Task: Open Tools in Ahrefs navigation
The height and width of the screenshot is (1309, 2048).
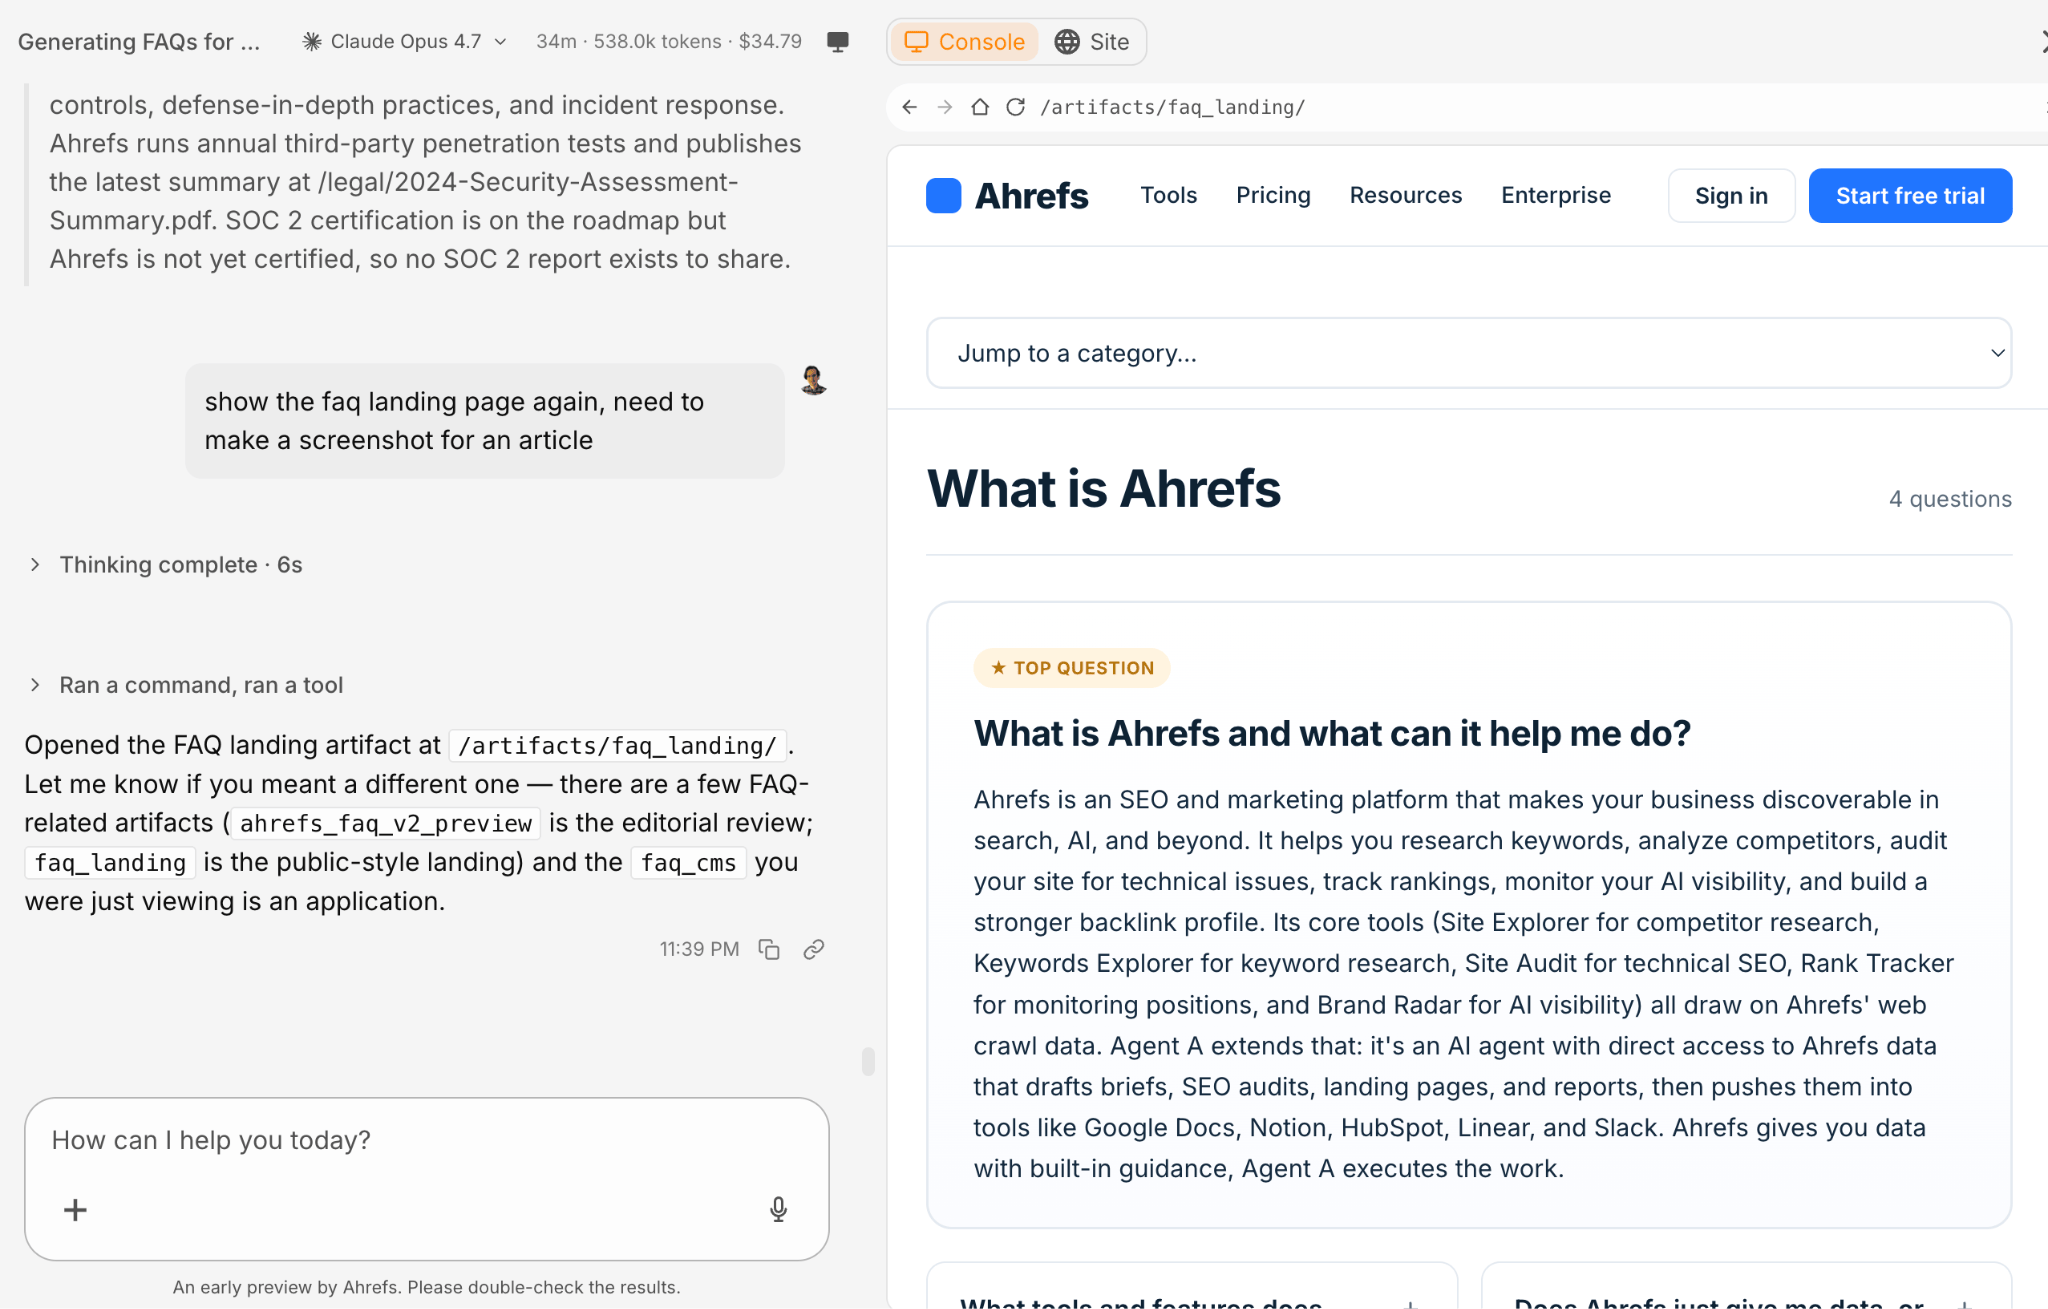Action: [1168, 195]
